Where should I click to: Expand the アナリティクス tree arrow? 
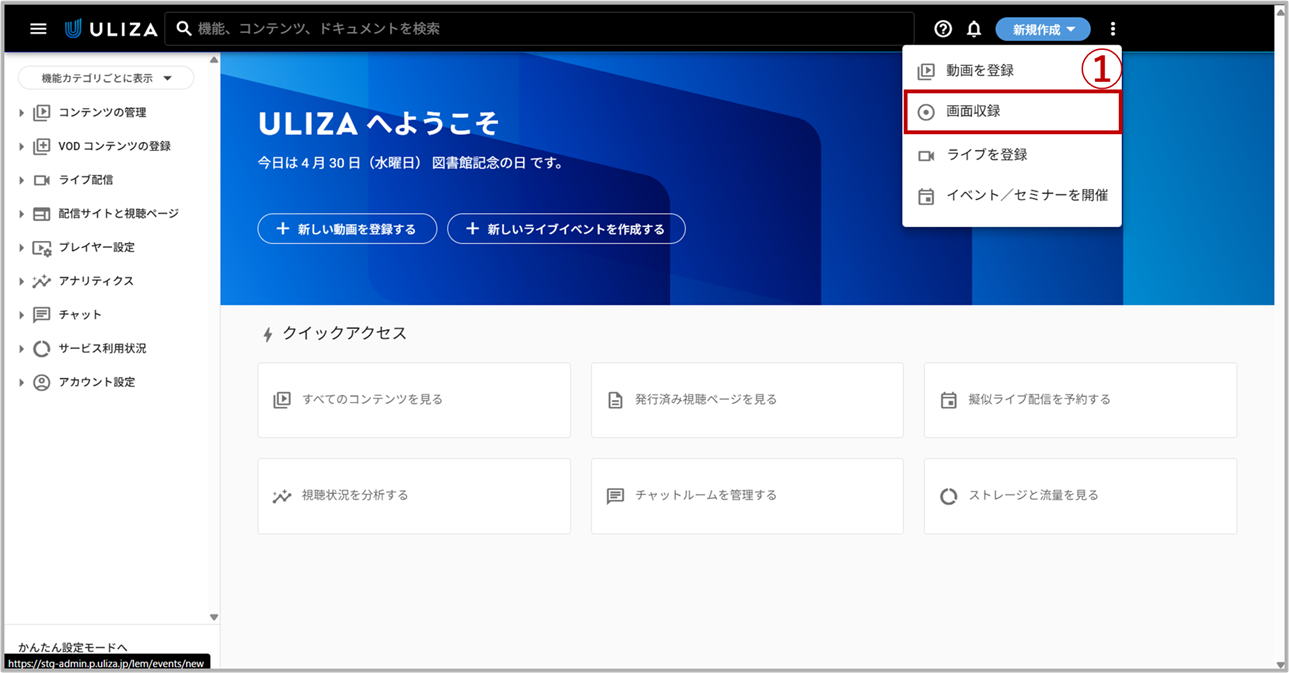click(x=21, y=282)
